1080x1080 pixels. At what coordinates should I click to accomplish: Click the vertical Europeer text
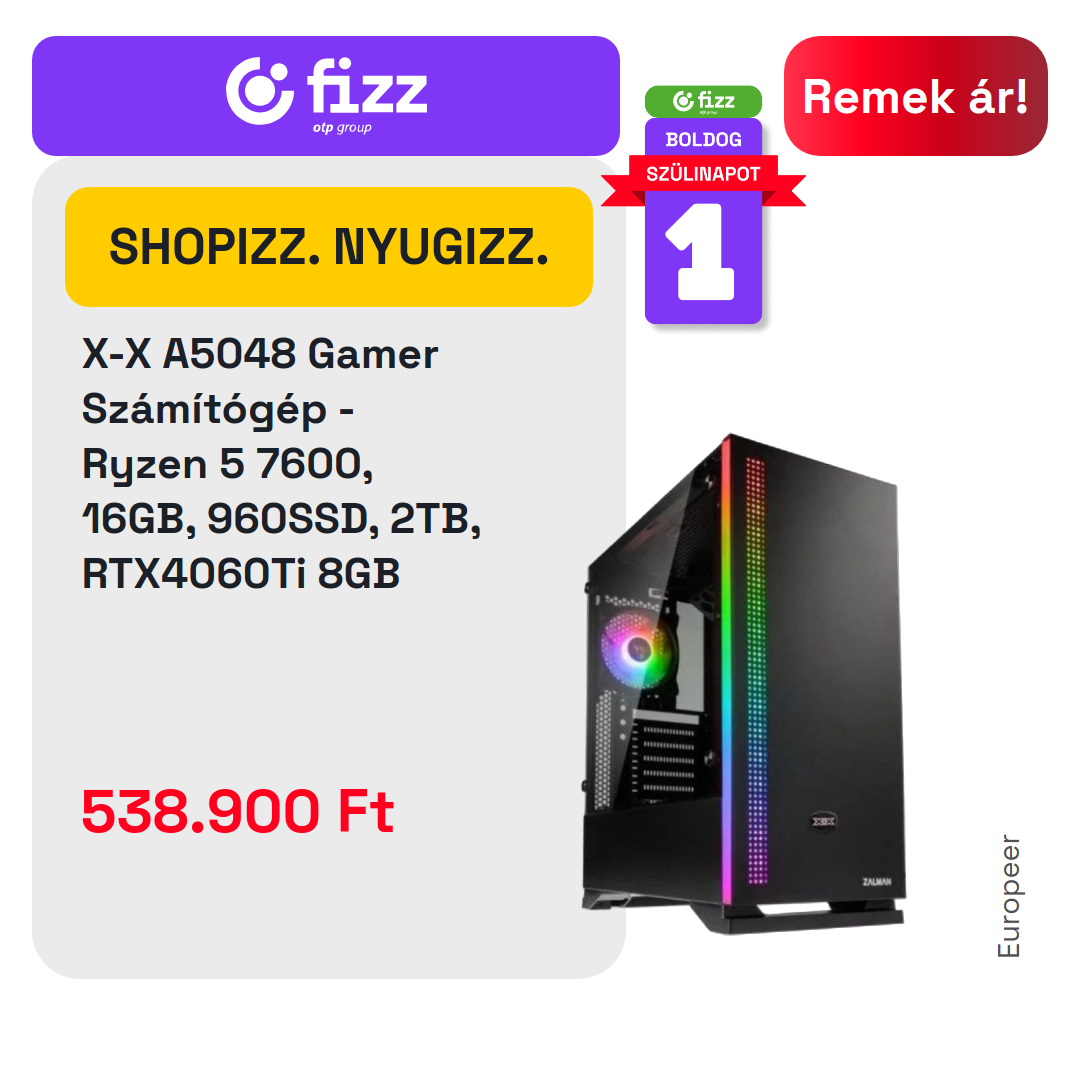pyautogui.click(x=1009, y=896)
